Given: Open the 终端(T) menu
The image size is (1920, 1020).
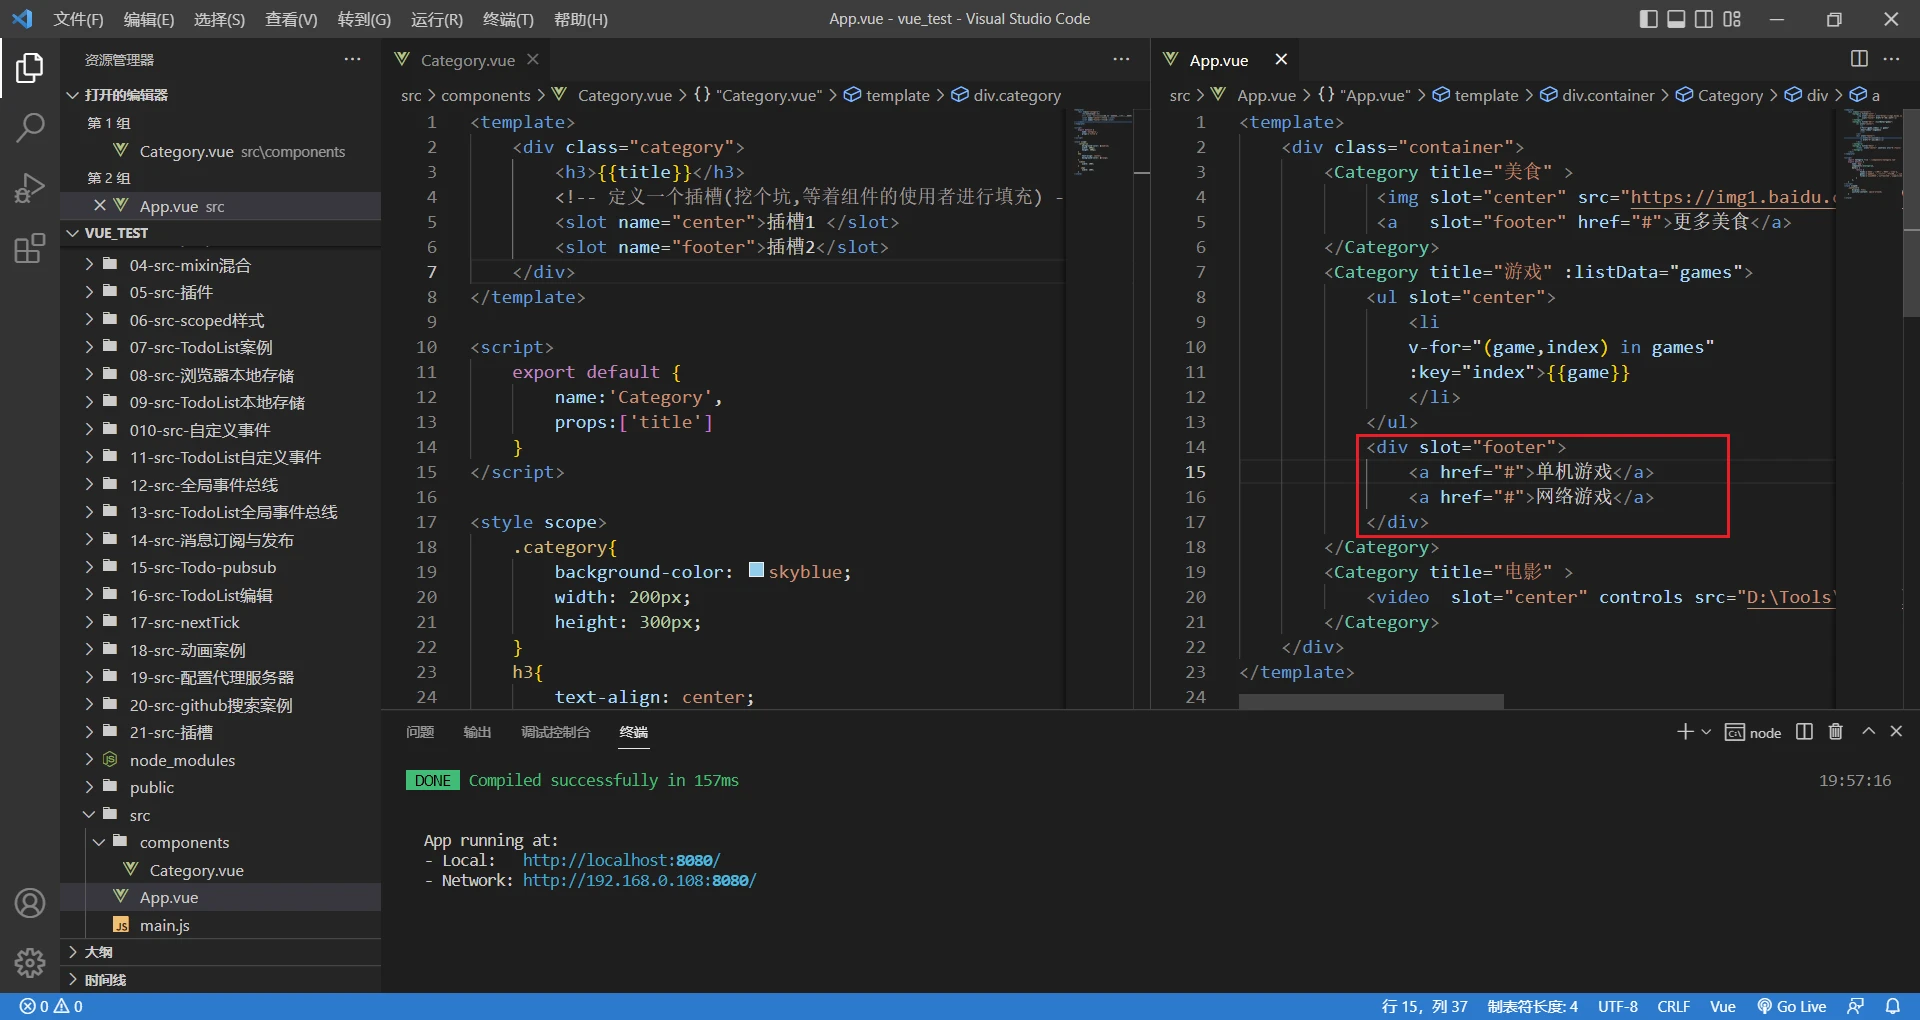Looking at the screenshot, I should pyautogui.click(x=508, y=19).
